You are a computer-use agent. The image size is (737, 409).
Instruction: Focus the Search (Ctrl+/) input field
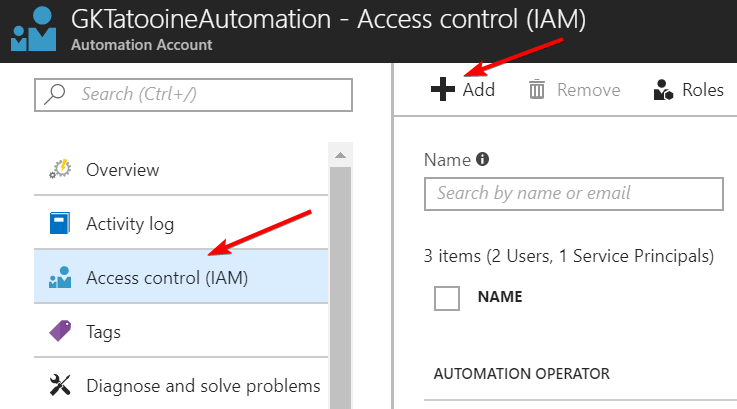point(193,94)
